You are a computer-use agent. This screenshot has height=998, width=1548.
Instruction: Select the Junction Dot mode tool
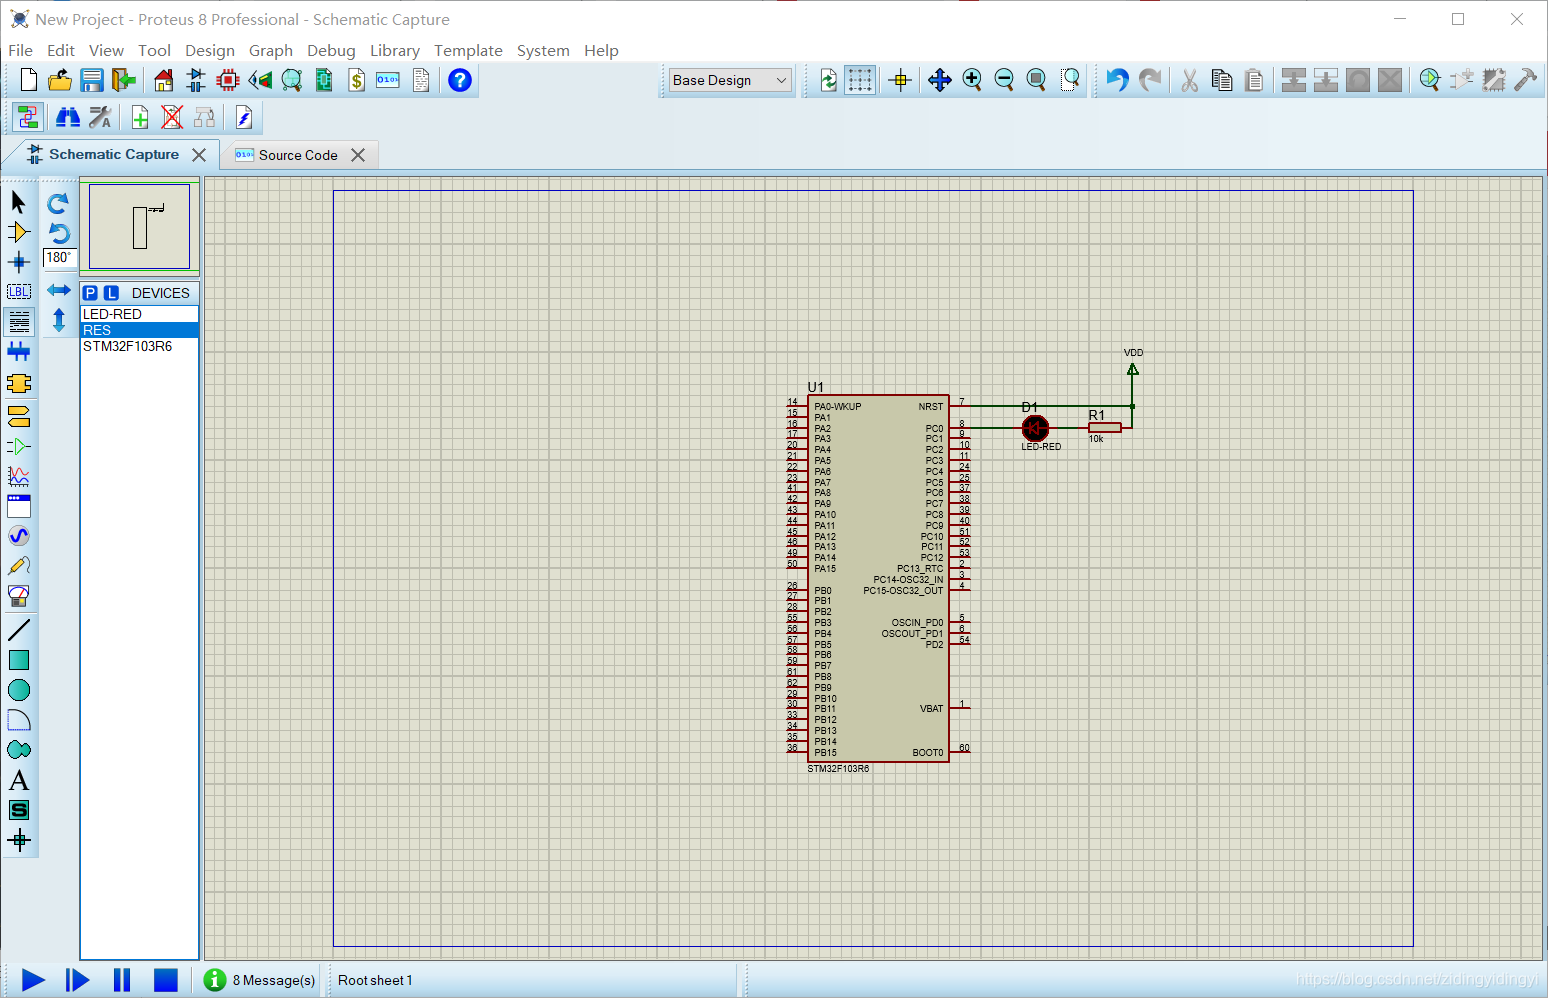[18, 262]
